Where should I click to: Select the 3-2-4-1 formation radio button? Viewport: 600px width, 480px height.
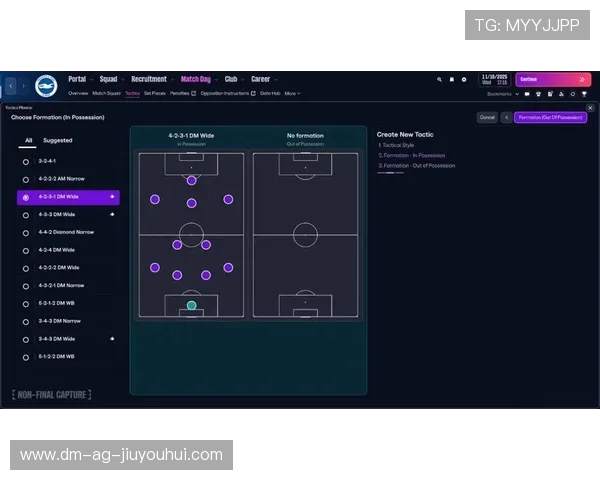[x=26, y=161]
